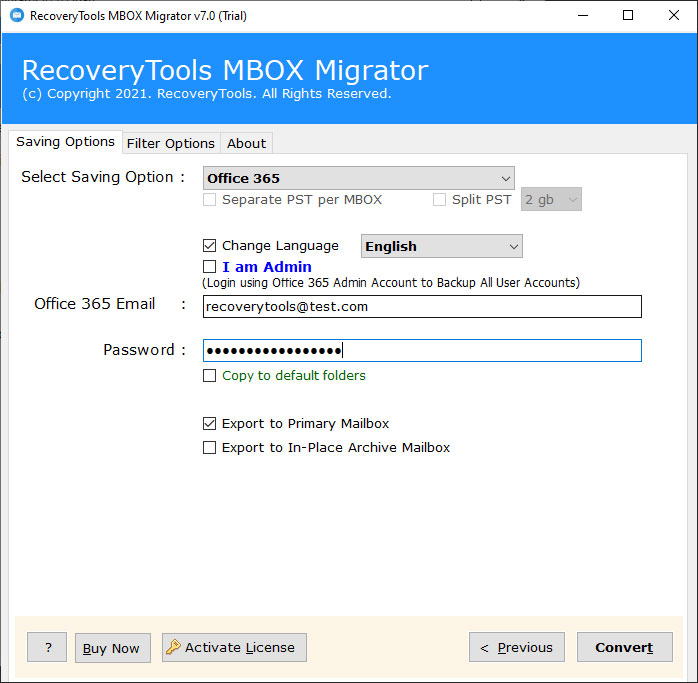Click the ? help button

pyautogui.click(x=47, y=647)
